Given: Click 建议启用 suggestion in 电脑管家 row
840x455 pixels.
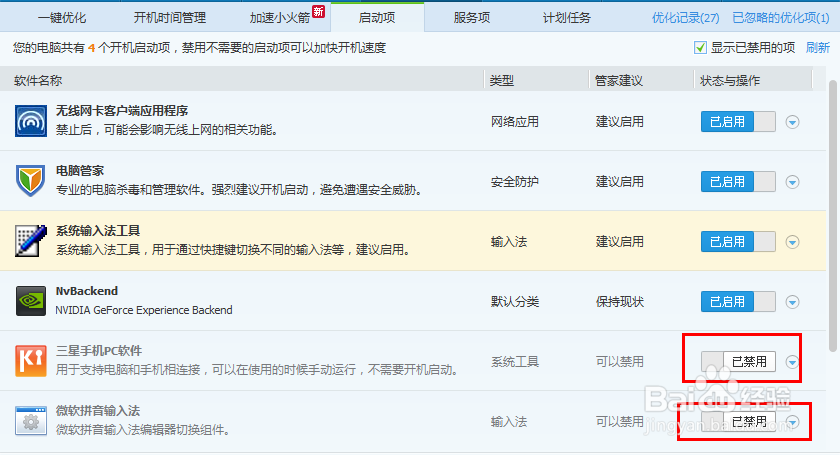Looking at the screenshot, I should point(620,182).
